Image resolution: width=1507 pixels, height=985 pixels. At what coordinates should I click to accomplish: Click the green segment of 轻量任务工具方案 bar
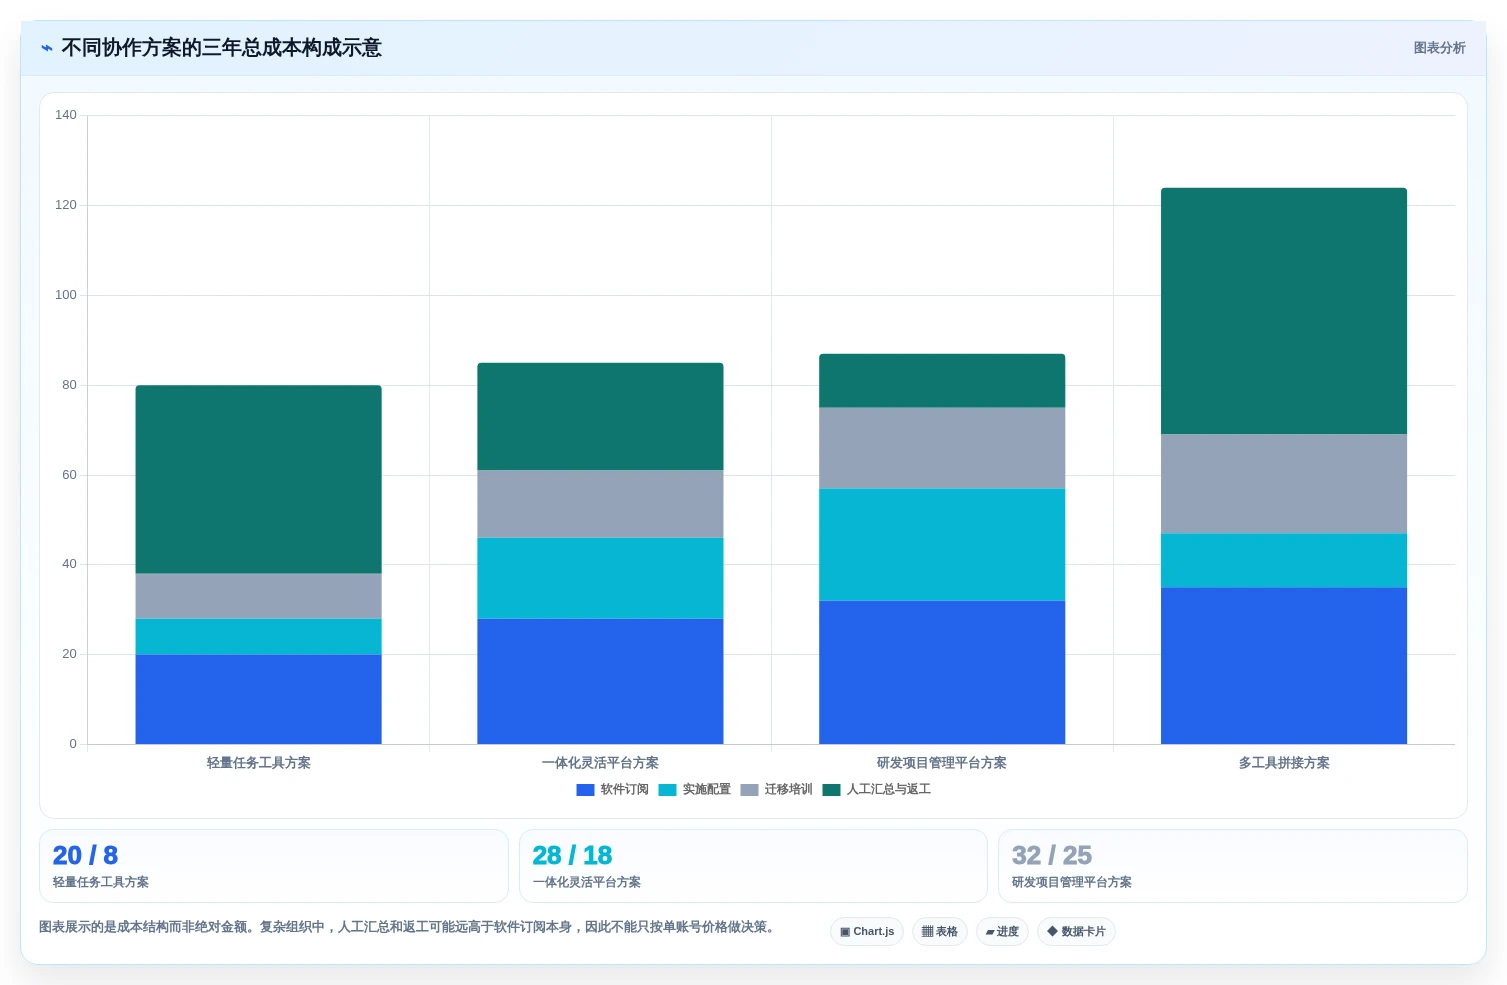(258, 479)
